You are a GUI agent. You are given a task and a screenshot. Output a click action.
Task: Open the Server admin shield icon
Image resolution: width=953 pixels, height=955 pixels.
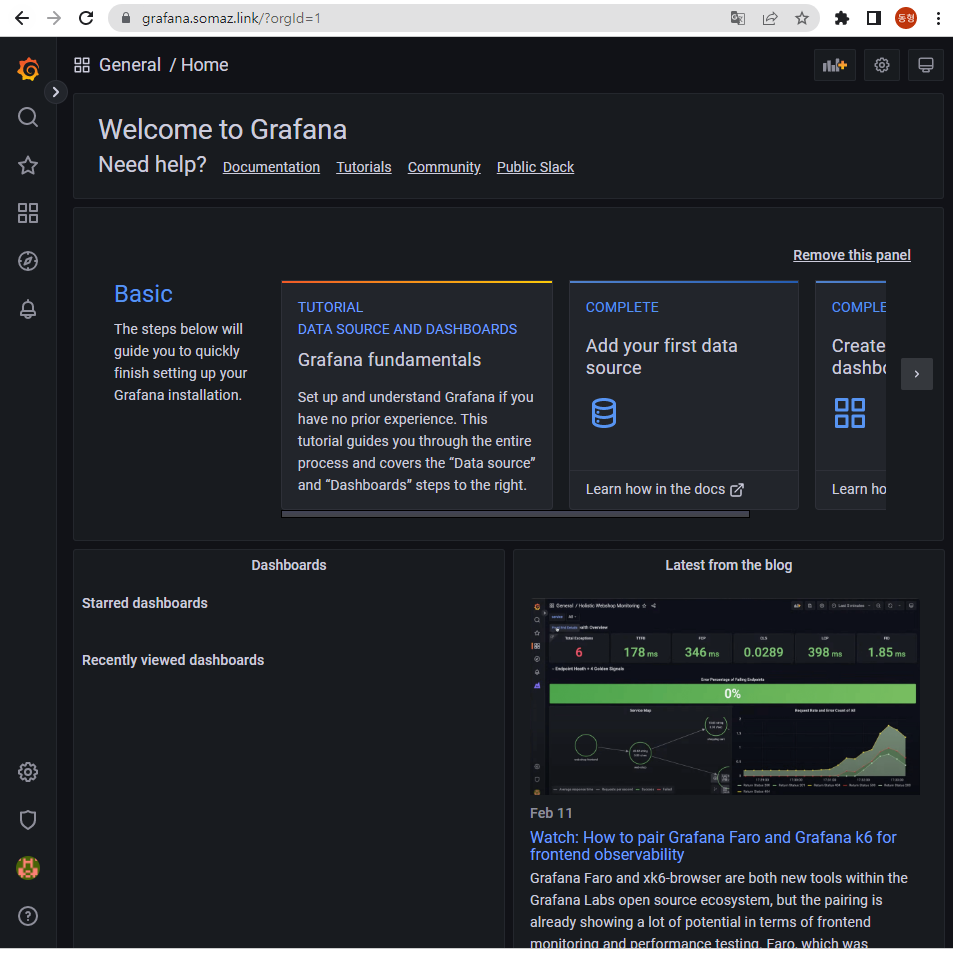click(28, 820)
